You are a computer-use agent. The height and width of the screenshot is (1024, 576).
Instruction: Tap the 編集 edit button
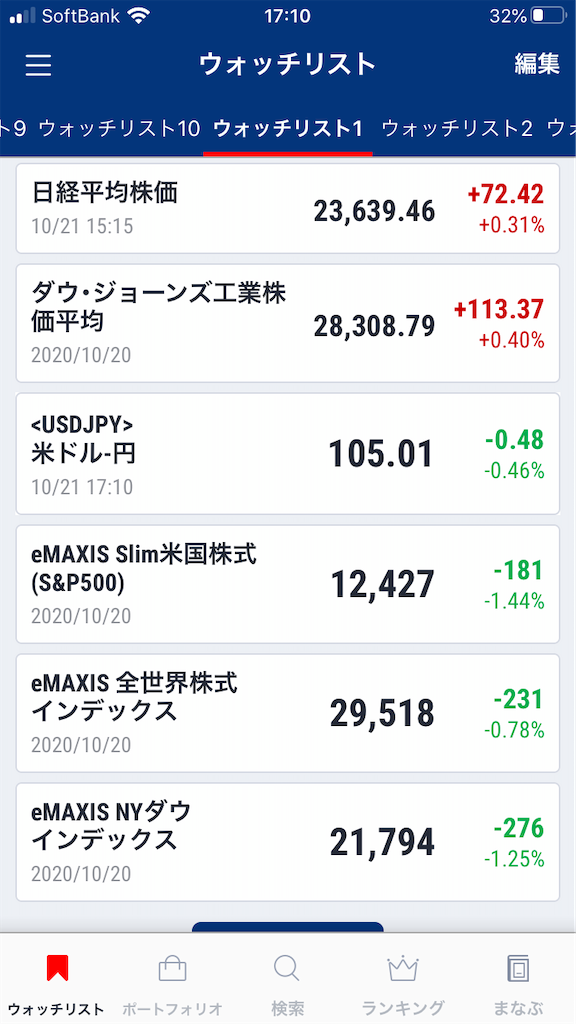[537, 64]
